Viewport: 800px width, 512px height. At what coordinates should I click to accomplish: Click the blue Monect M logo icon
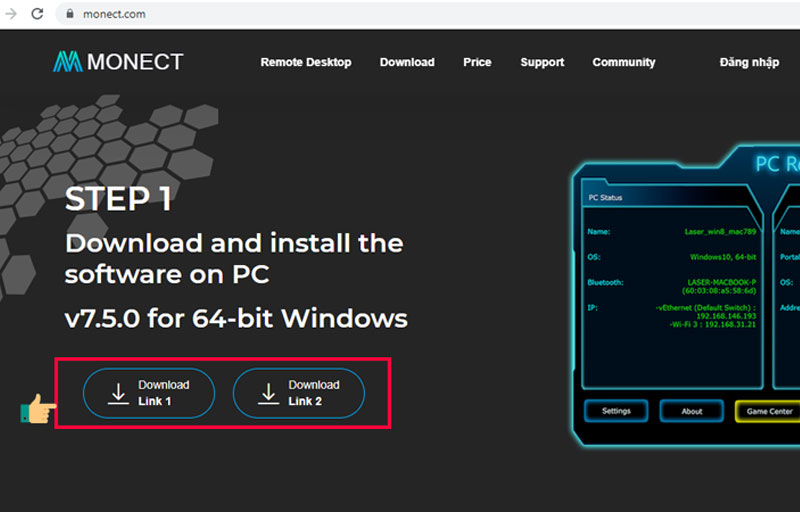(x=67, y=62)
